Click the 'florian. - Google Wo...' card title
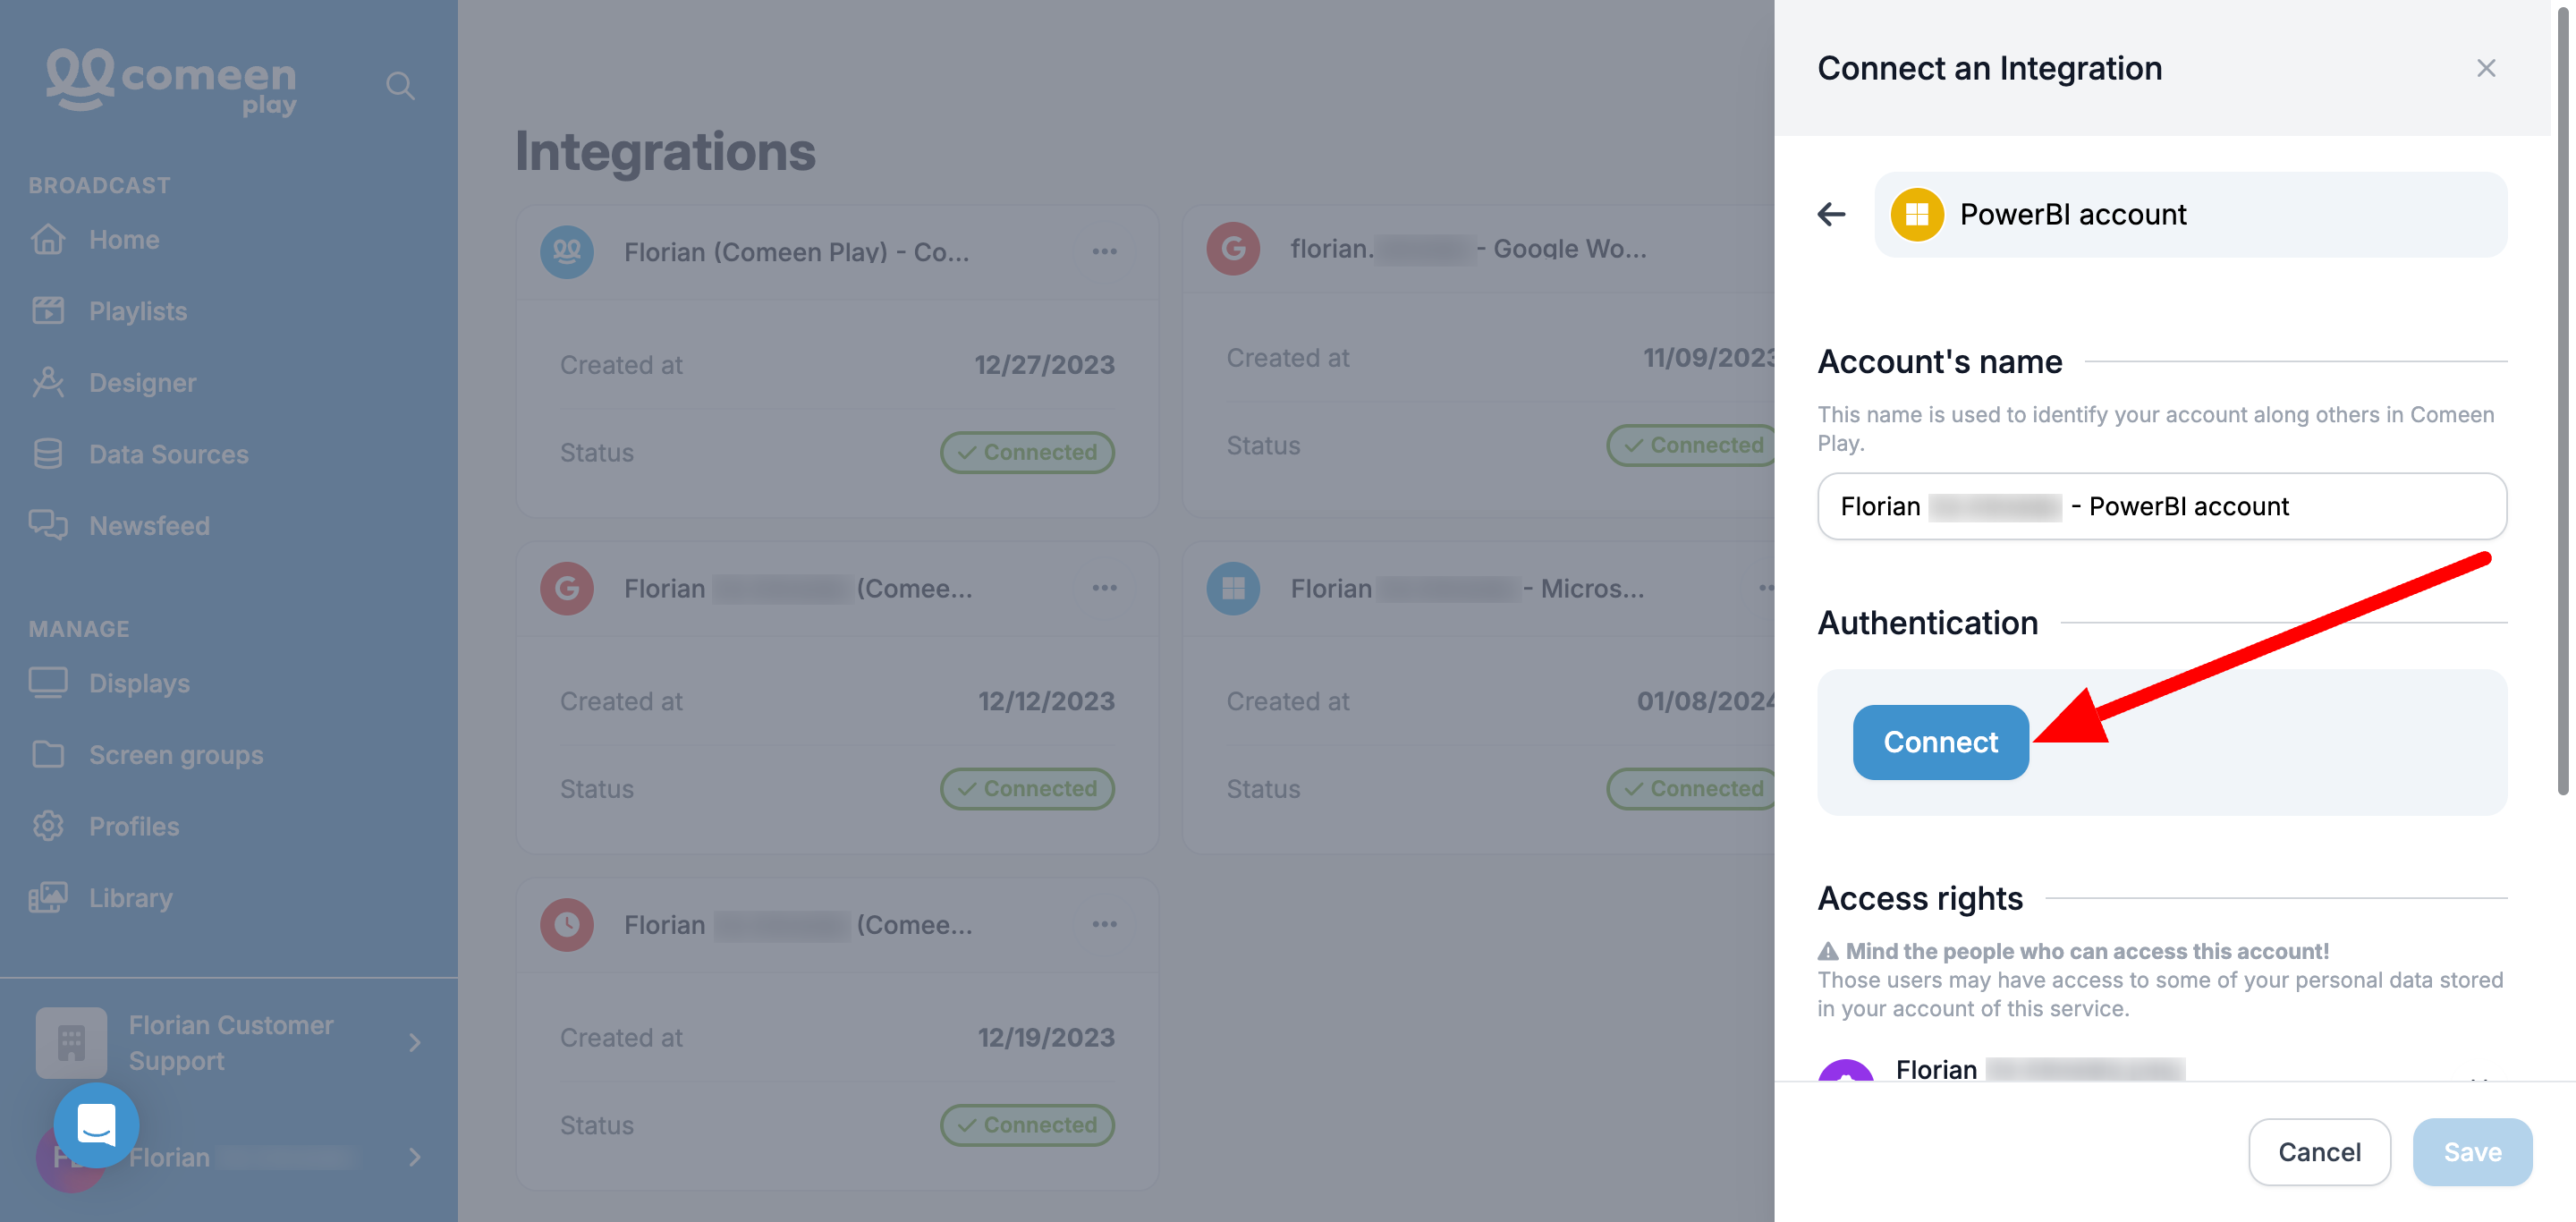The image size is (2576, 1222). pos(1468,249)
